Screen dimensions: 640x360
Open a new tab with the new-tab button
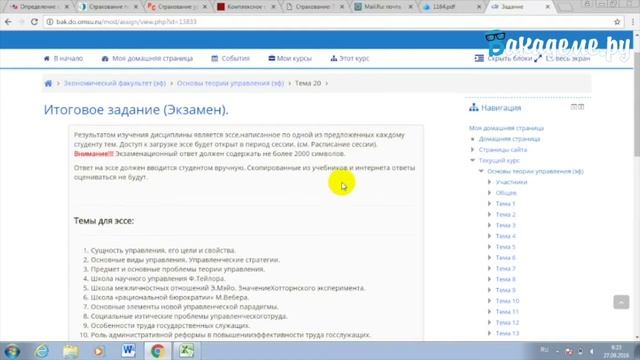(565, 7)
